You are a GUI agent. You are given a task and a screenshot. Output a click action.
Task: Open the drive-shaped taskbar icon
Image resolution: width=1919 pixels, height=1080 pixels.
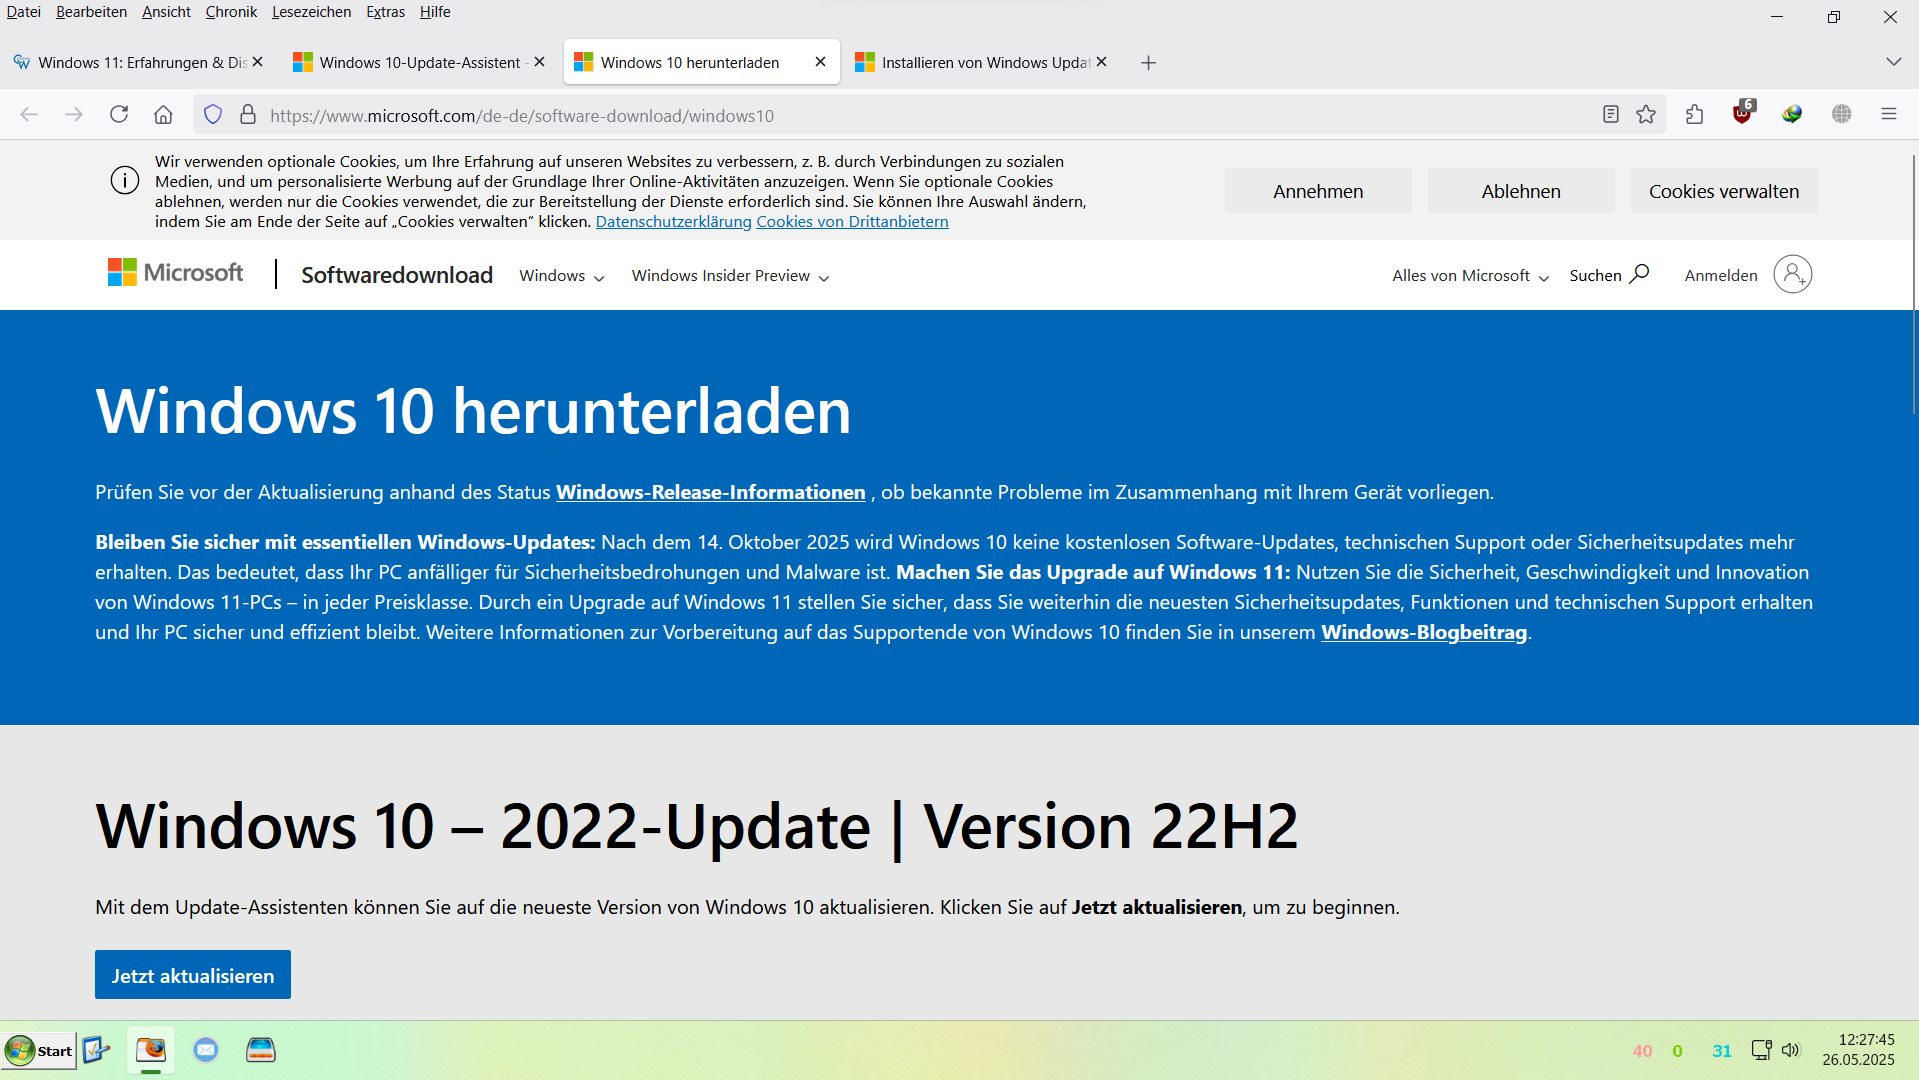tap(260, 1050)
